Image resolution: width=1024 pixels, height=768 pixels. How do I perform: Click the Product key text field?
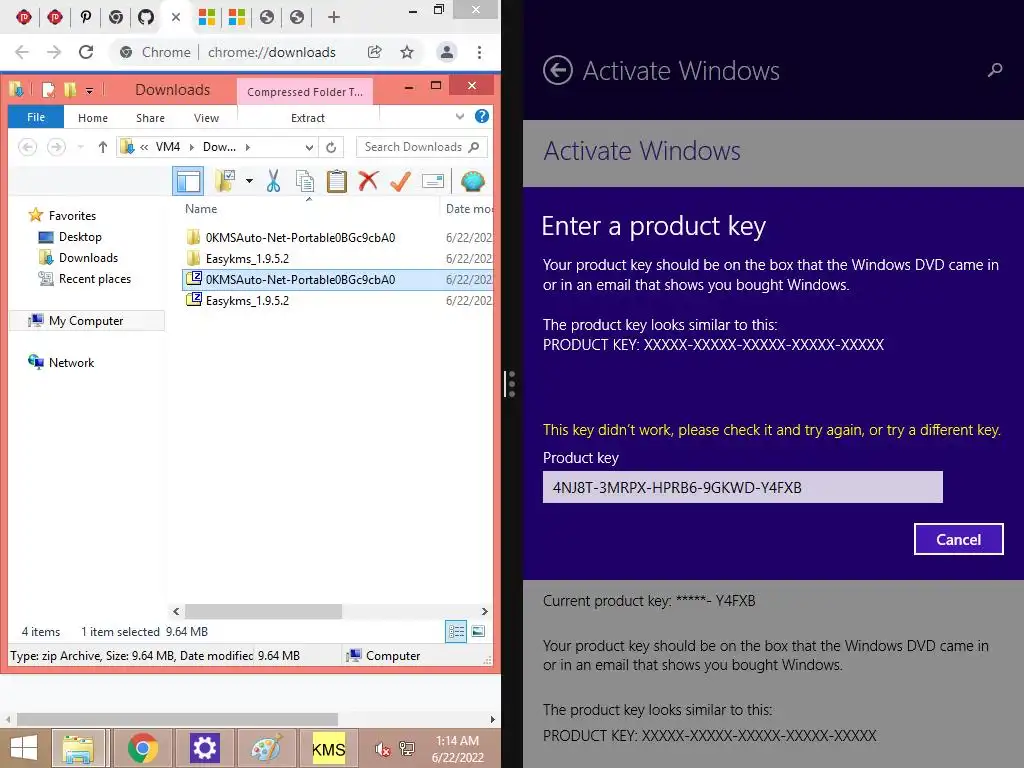pyautogui.click(x=743, y=487)
